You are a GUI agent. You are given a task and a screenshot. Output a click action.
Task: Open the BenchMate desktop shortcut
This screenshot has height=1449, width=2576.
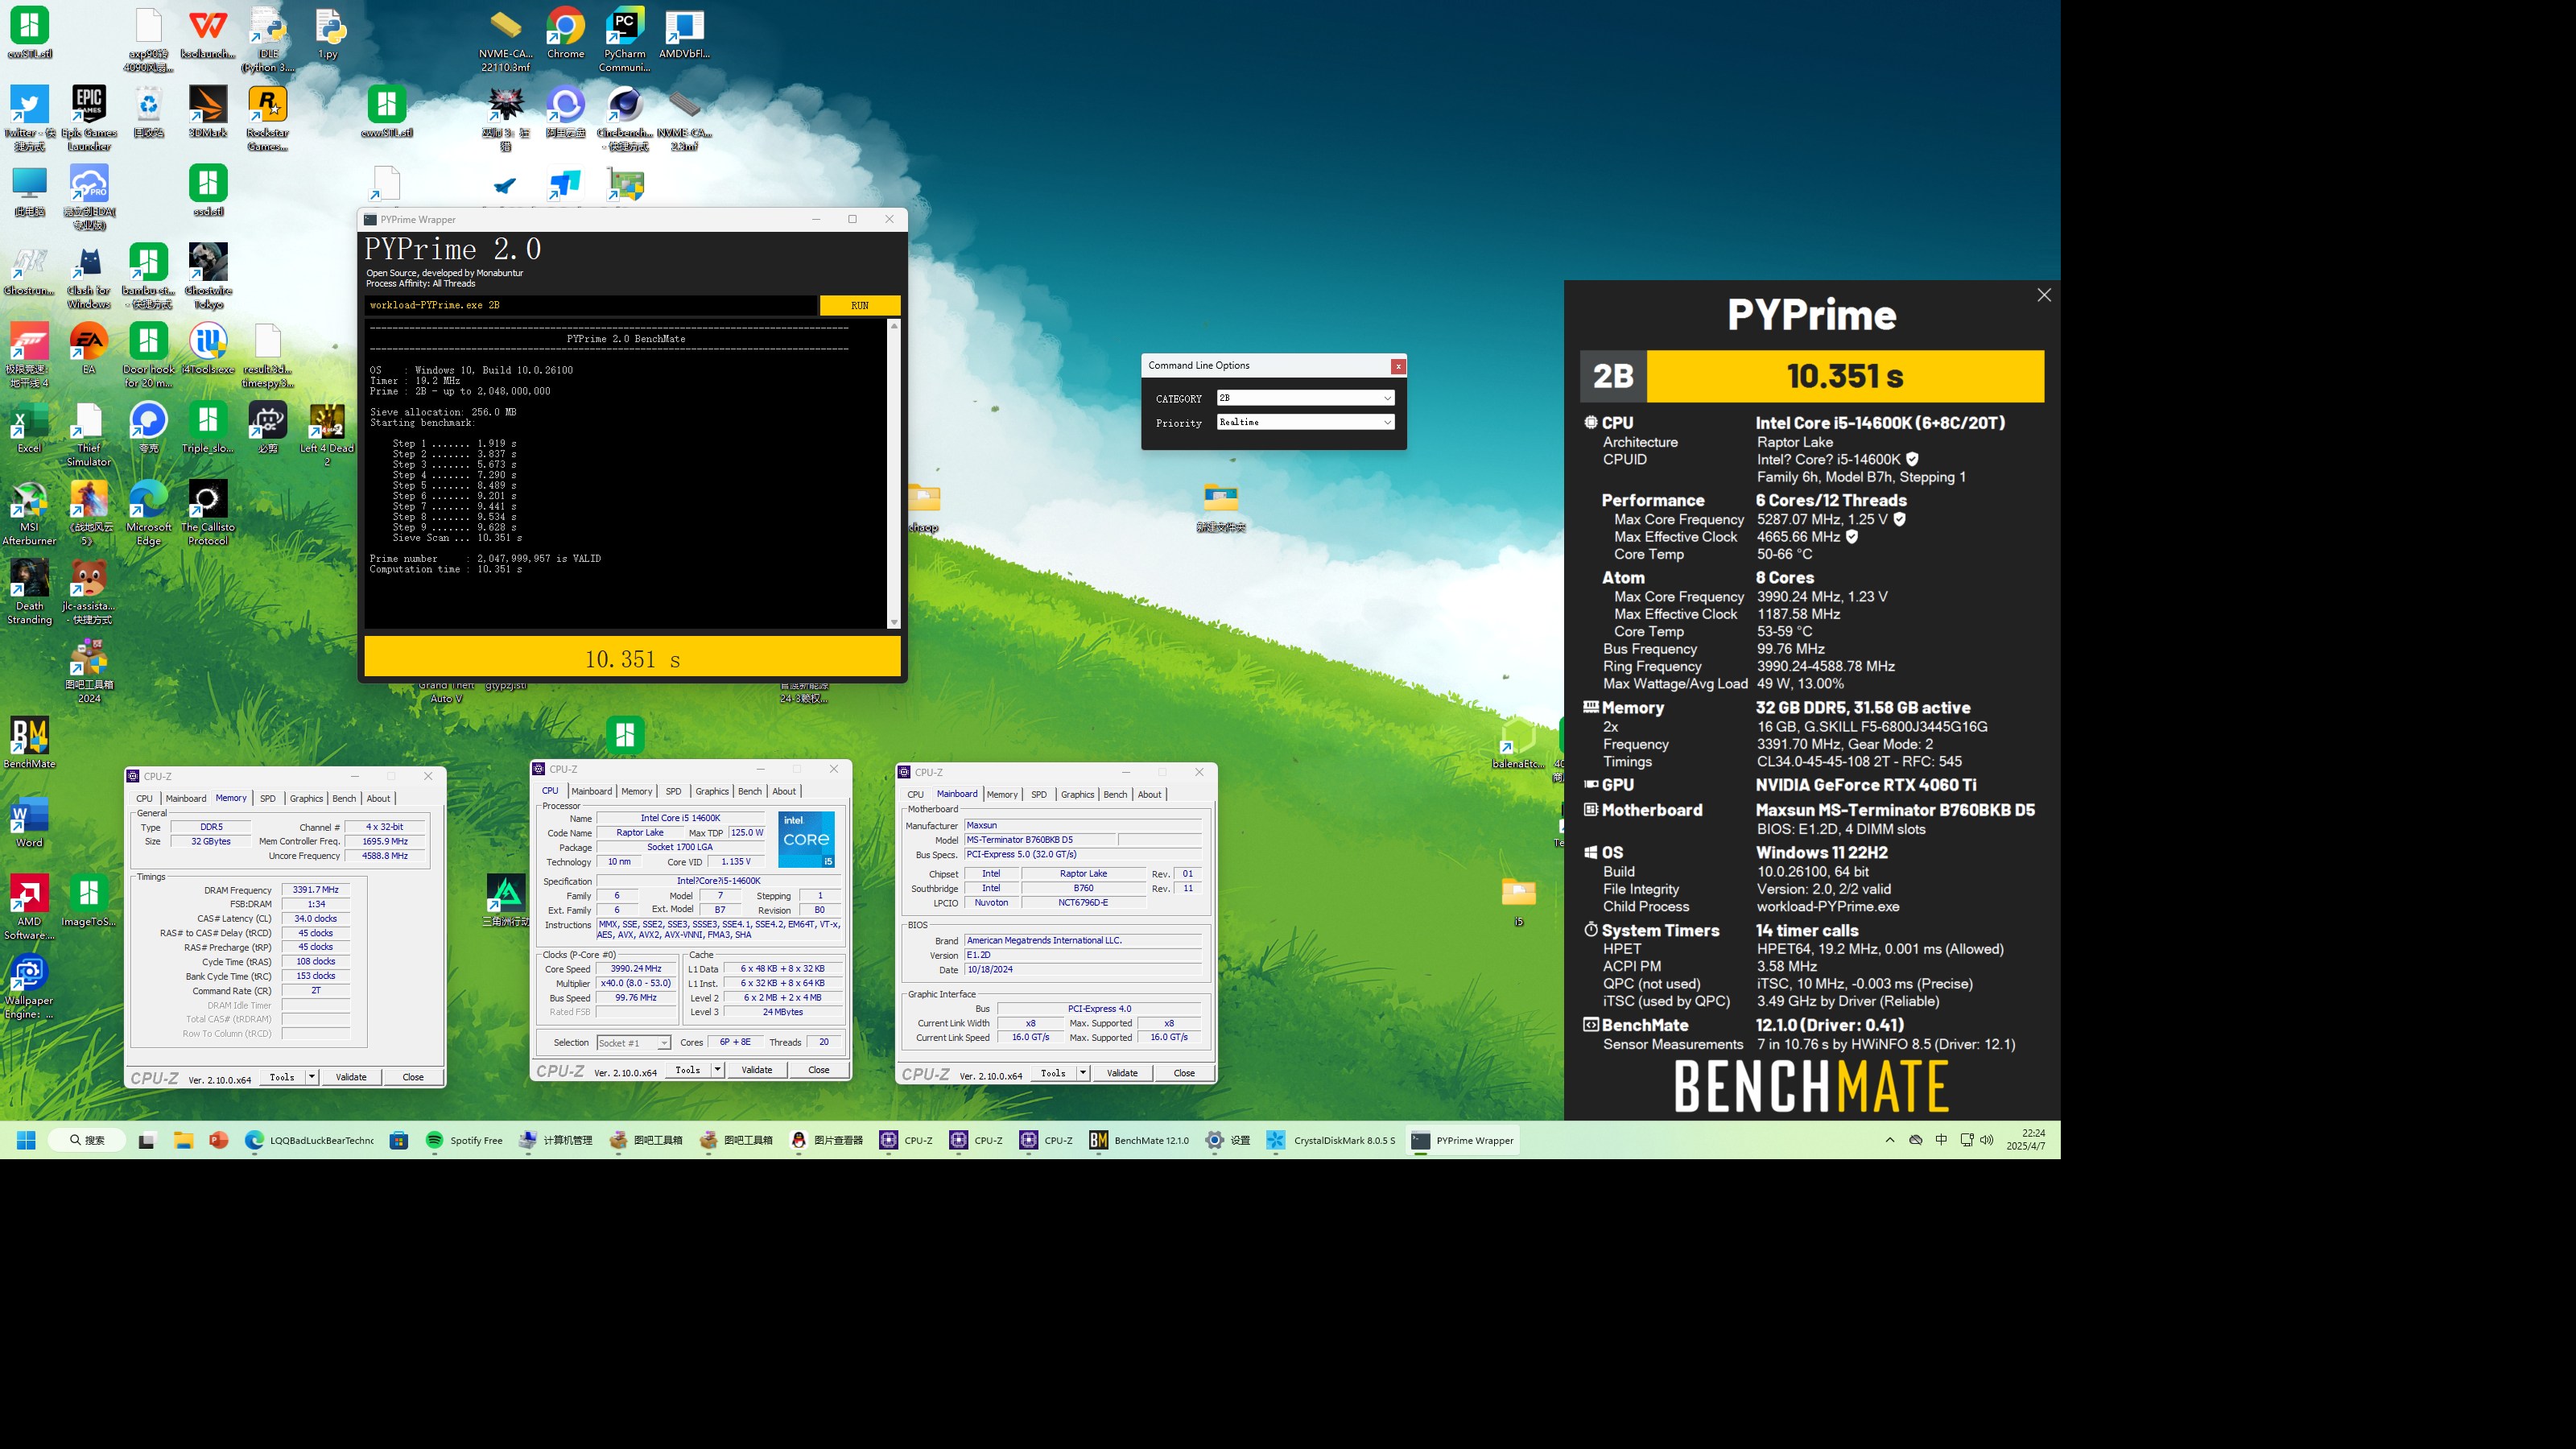coord(29,743)
